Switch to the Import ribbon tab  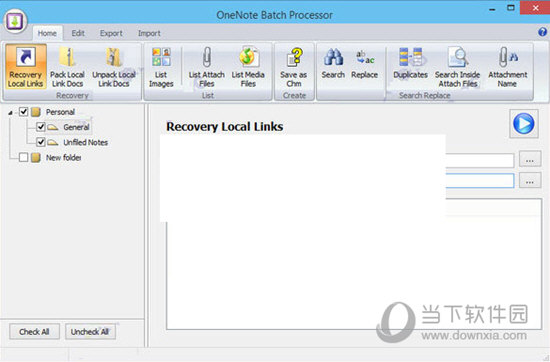(x=149, y=33)
